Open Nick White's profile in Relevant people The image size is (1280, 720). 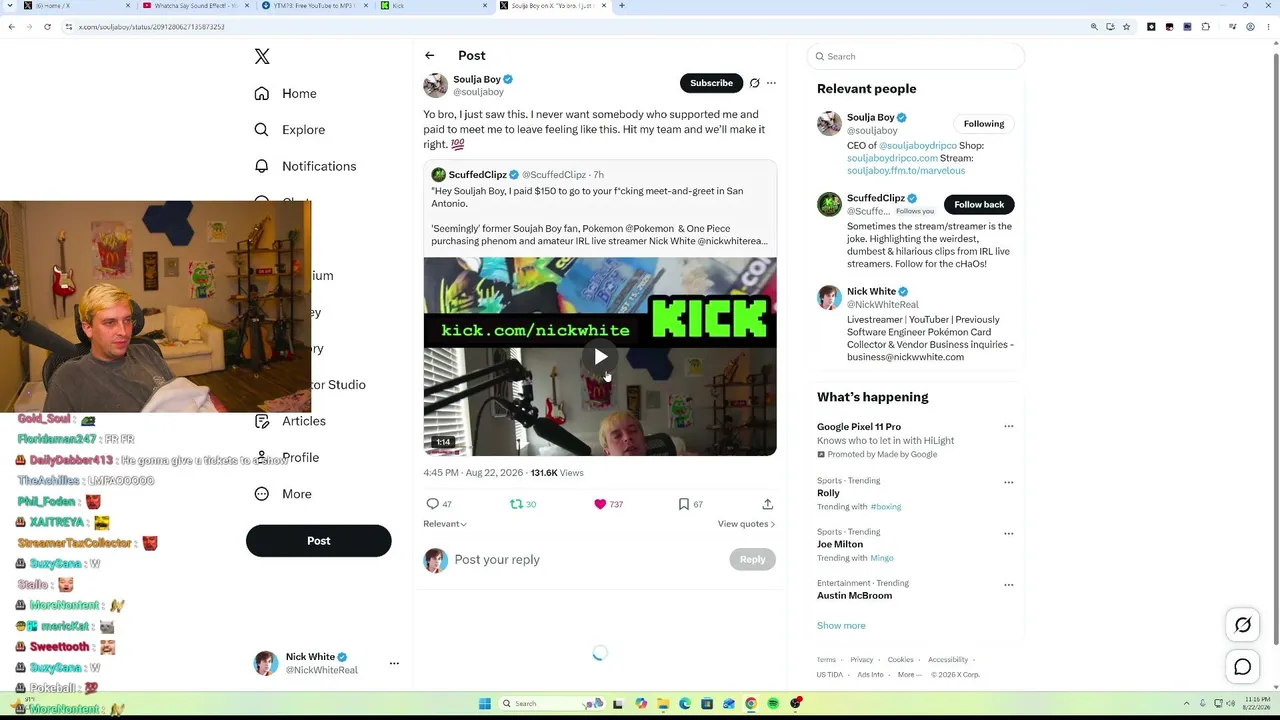872,291
